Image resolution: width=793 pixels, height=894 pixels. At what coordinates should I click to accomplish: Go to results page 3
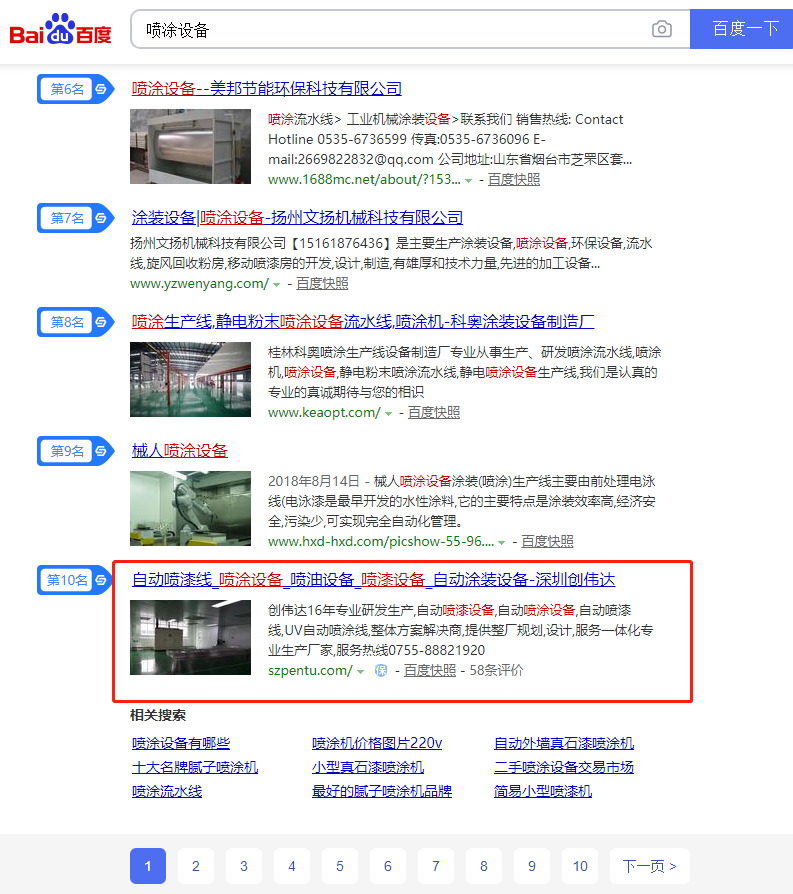point(244,866)
